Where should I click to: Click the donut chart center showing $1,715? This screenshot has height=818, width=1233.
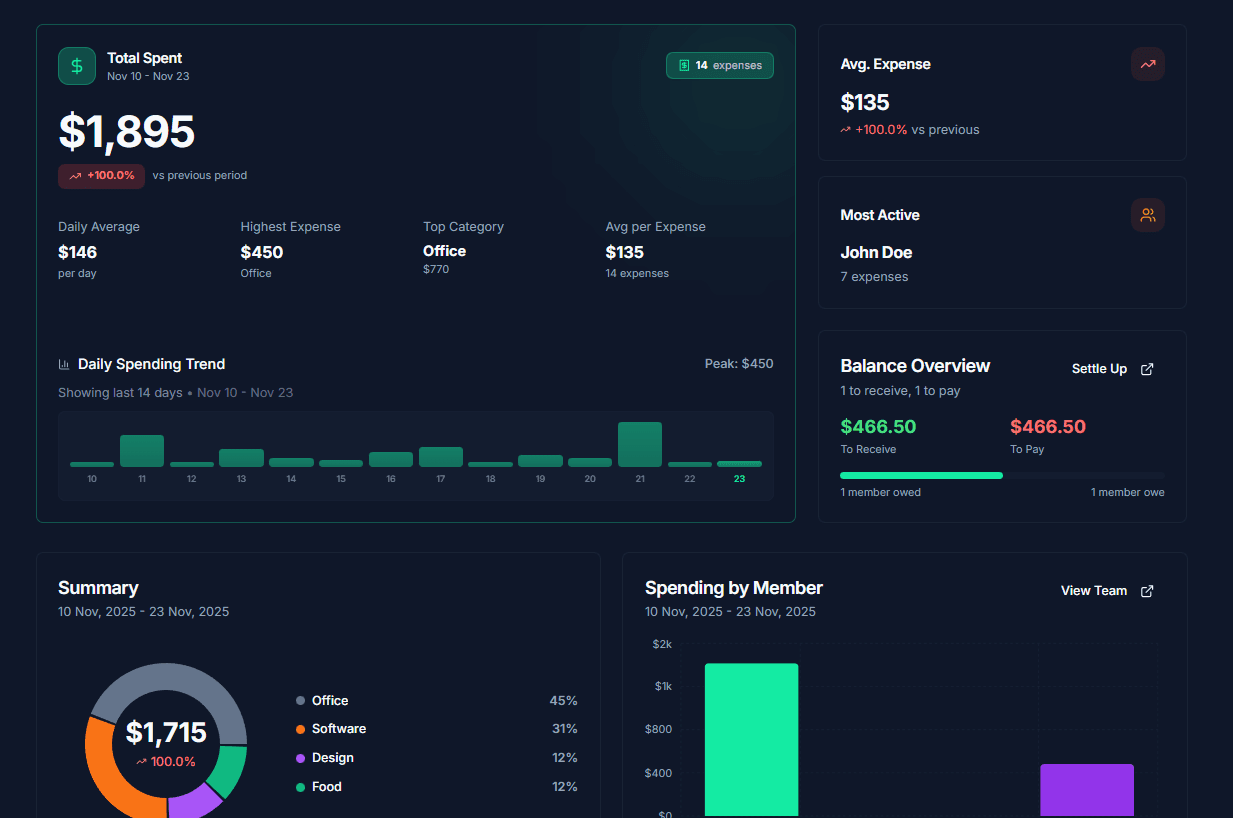tap(167, 734)
